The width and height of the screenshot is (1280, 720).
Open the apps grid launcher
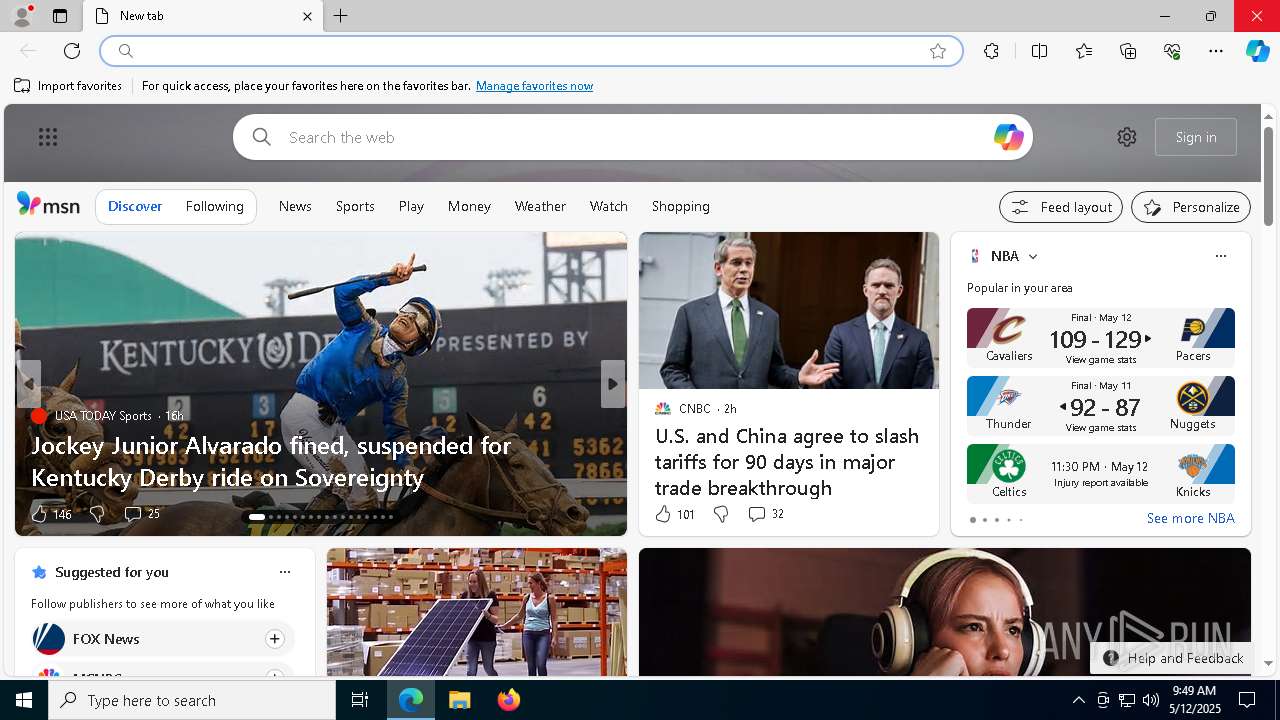48,137
